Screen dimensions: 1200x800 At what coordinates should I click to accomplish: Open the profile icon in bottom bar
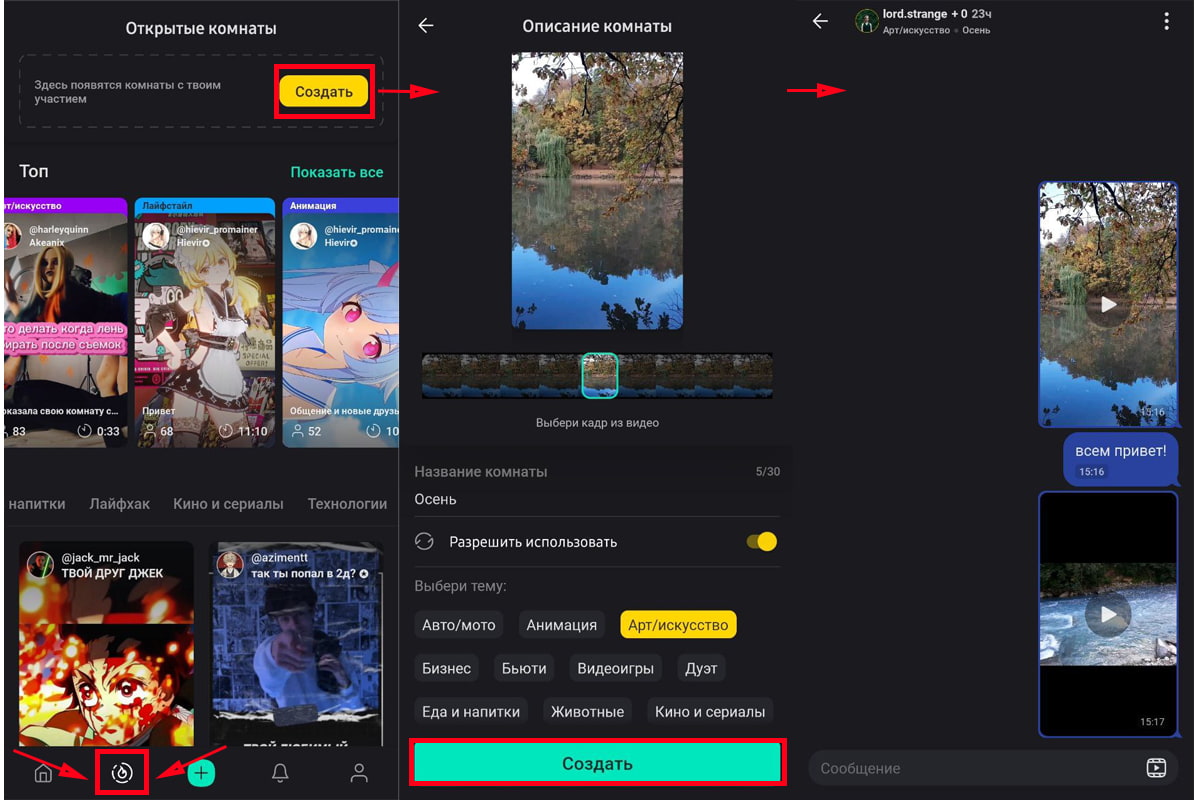tap(359, 773)
